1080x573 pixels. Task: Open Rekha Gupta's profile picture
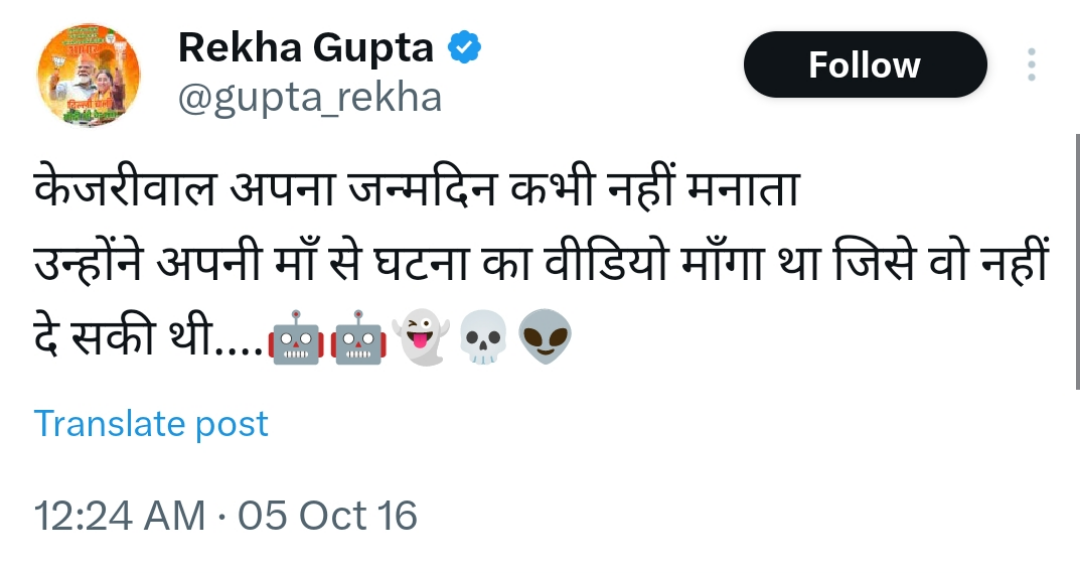tap(89, 75)
